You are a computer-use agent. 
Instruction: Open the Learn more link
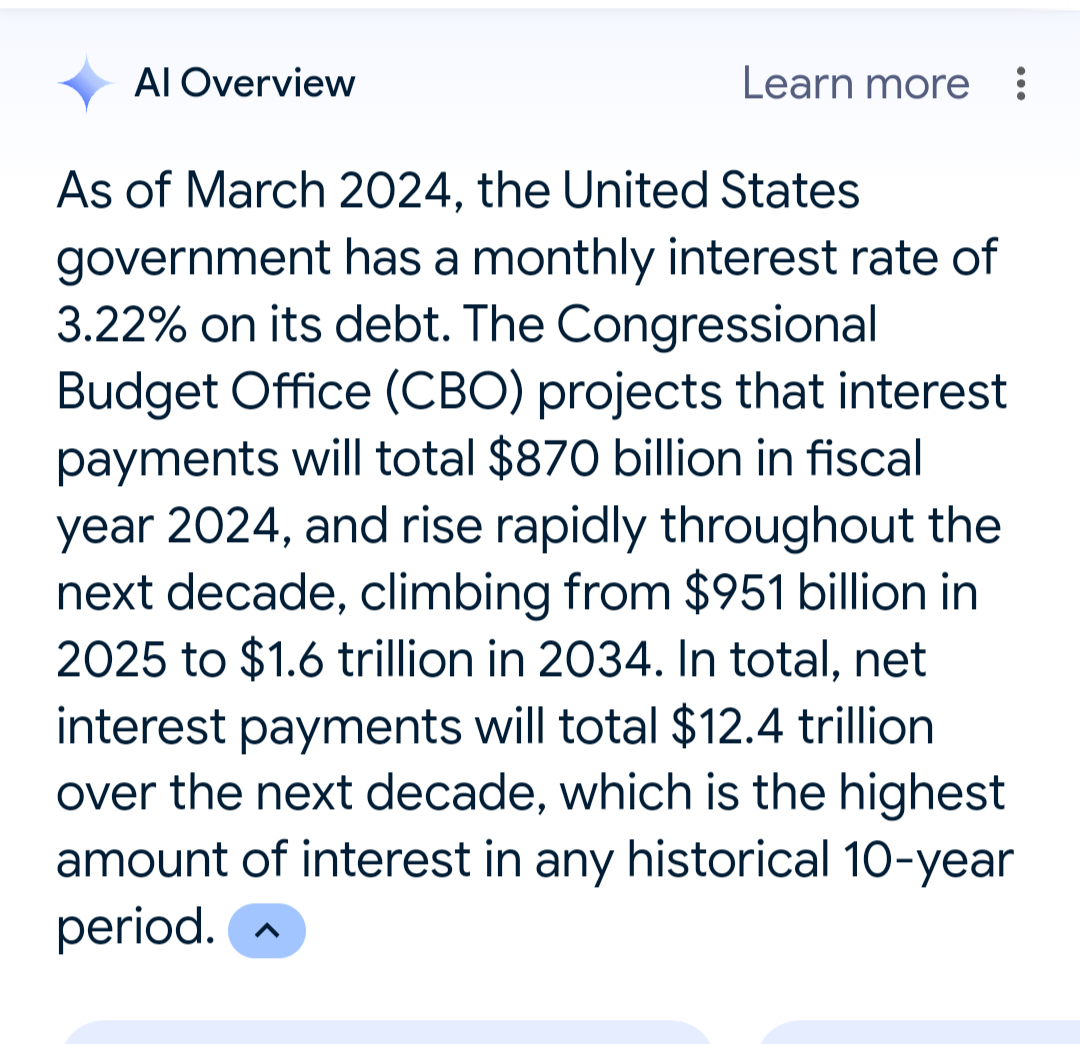[855, 83]
